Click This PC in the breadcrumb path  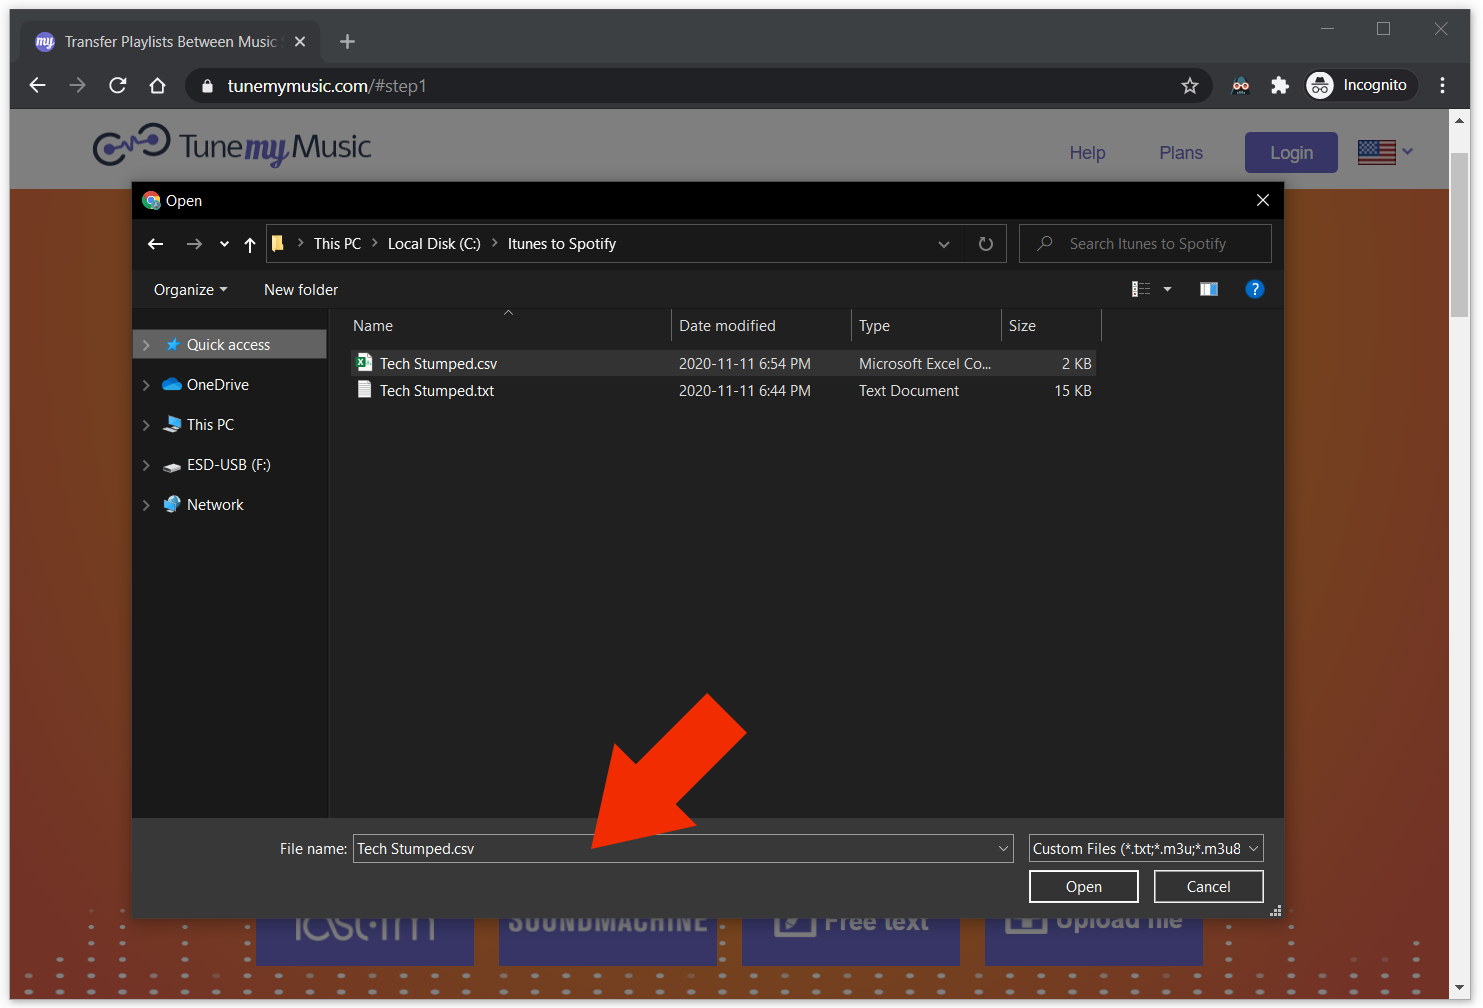point(337,244)
